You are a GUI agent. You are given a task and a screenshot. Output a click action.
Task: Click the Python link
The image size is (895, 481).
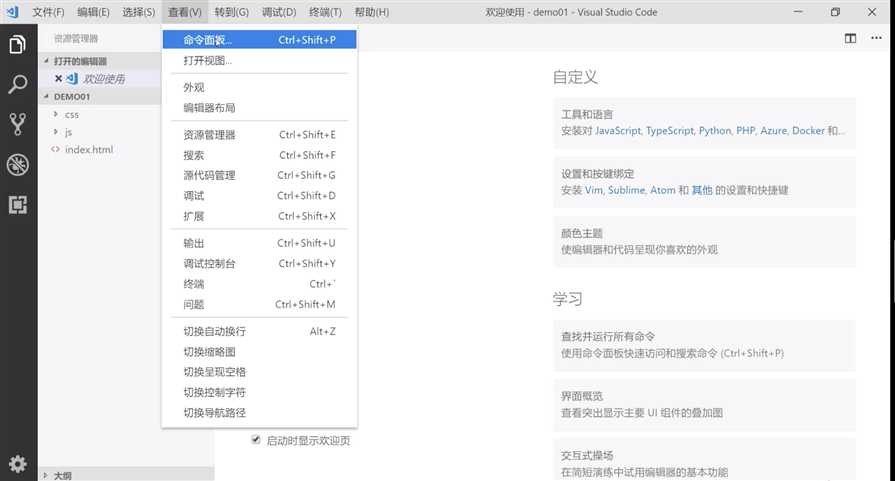pyautogui.click(x=715, y=131)
